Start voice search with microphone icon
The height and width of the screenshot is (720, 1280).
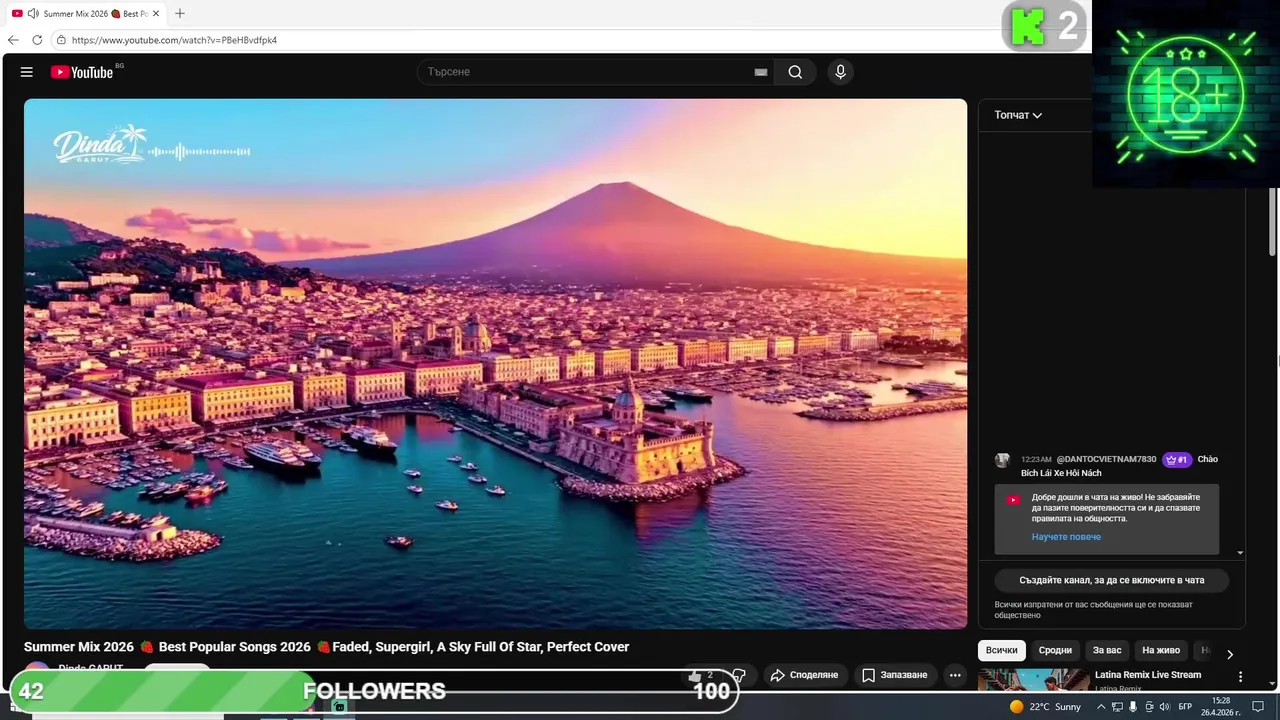point(840,72)
